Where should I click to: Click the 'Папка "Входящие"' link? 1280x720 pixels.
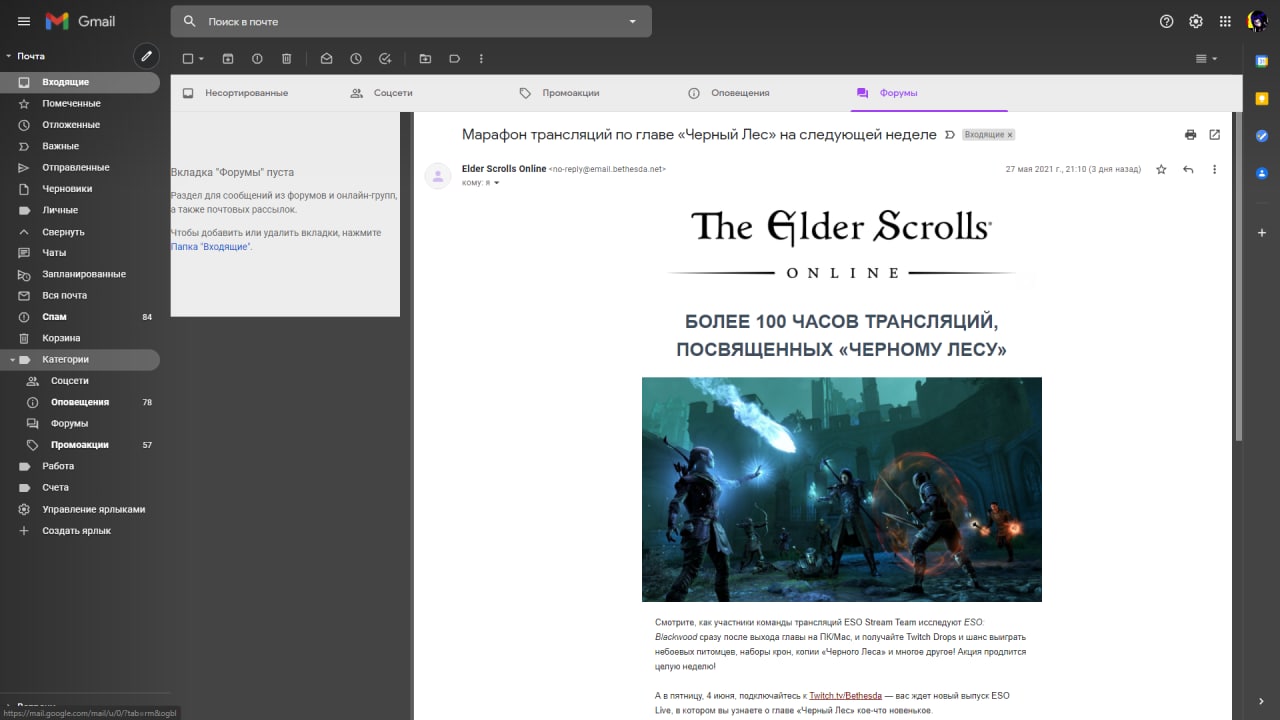point(211,246)
